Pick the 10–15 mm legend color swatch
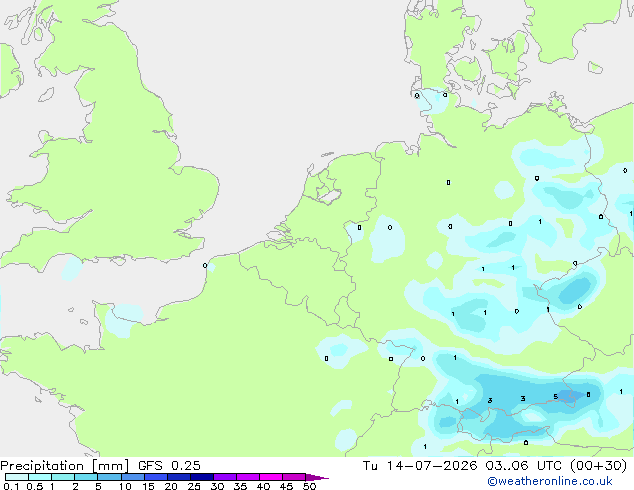Image resolution: width=634 pixels, height=490 pixels. pyautogui.click(x=132, y=477)
